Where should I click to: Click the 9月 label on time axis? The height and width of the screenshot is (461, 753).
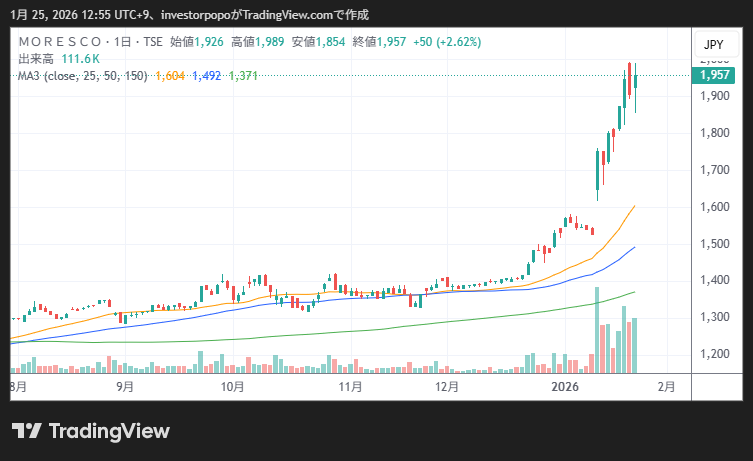(125, 386)
